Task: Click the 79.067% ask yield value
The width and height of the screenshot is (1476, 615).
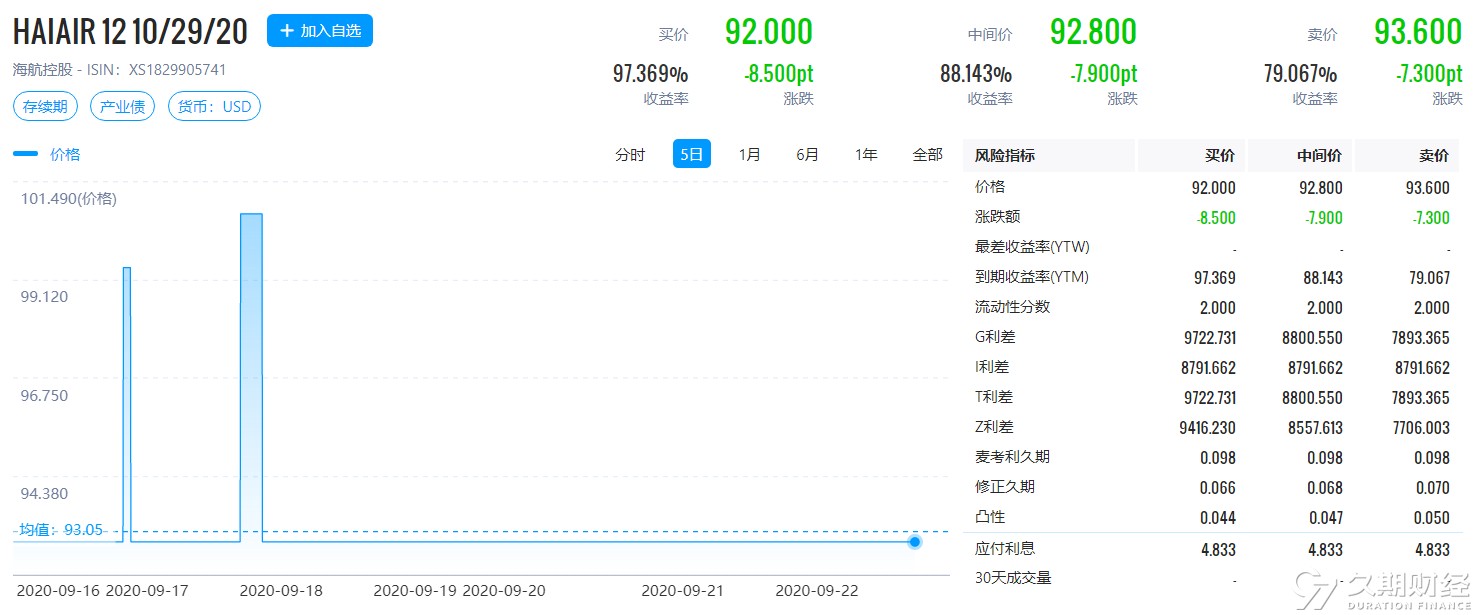Action: (x=1300, y=74)
